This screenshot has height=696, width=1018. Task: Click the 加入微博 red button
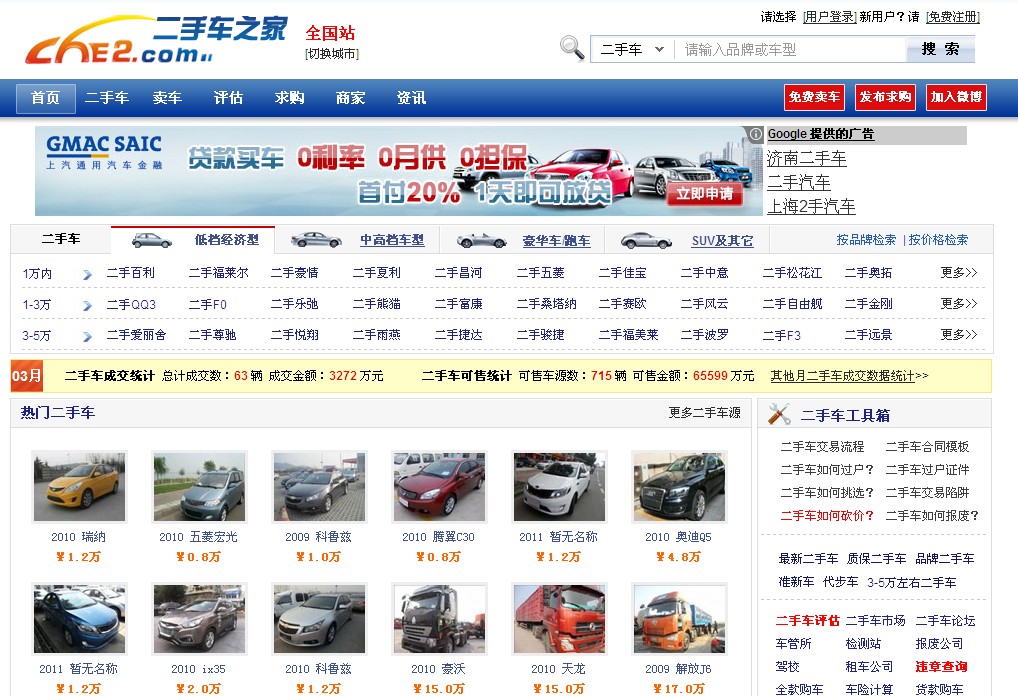click(956, 97)
